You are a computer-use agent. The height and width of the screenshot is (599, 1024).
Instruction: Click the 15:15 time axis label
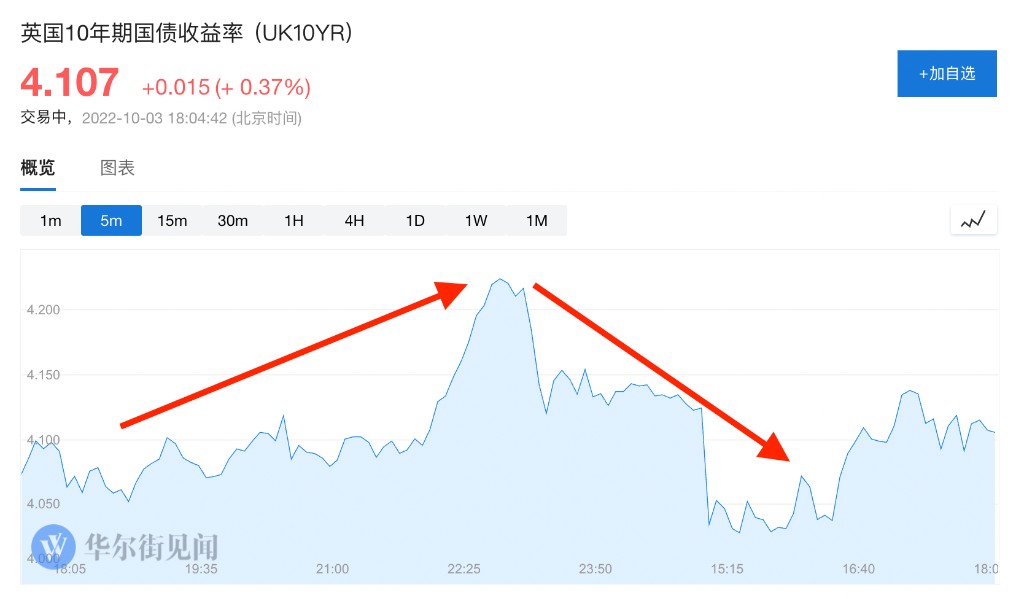pos(727,569)
